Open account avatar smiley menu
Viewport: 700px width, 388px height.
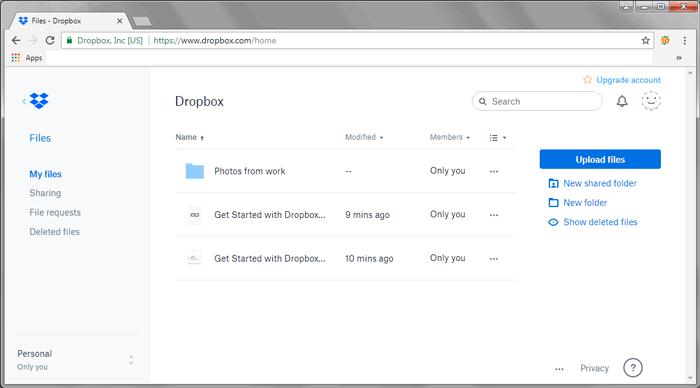click(x=651, y=101)
